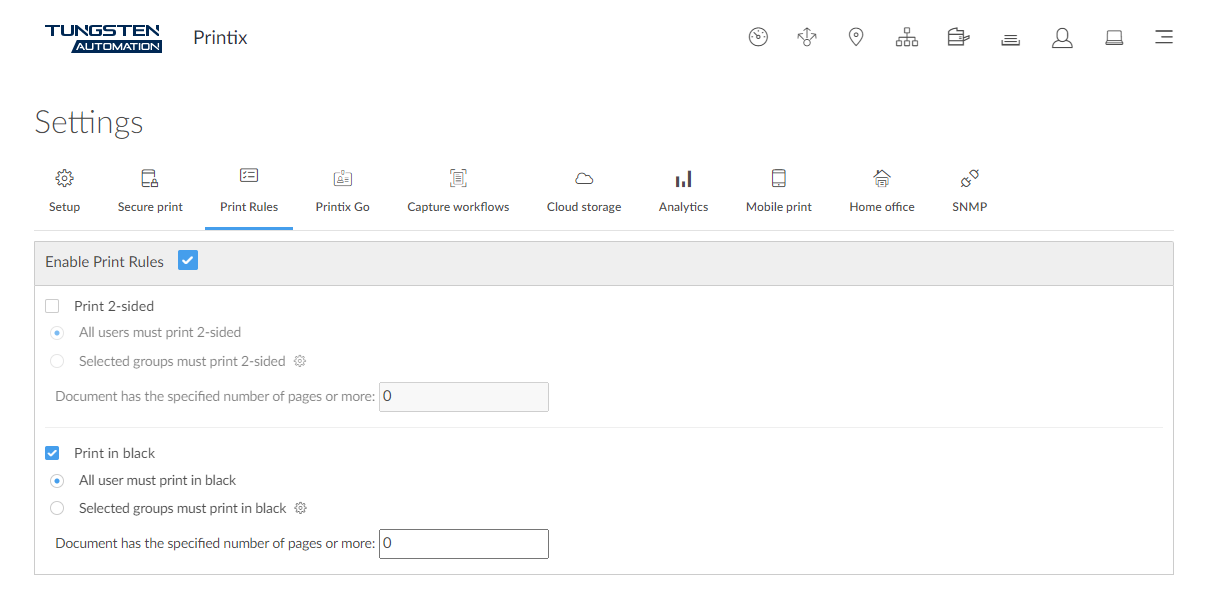Click the three-arrows icon in header
The image size is (1206, 604).
pos(807,38)
